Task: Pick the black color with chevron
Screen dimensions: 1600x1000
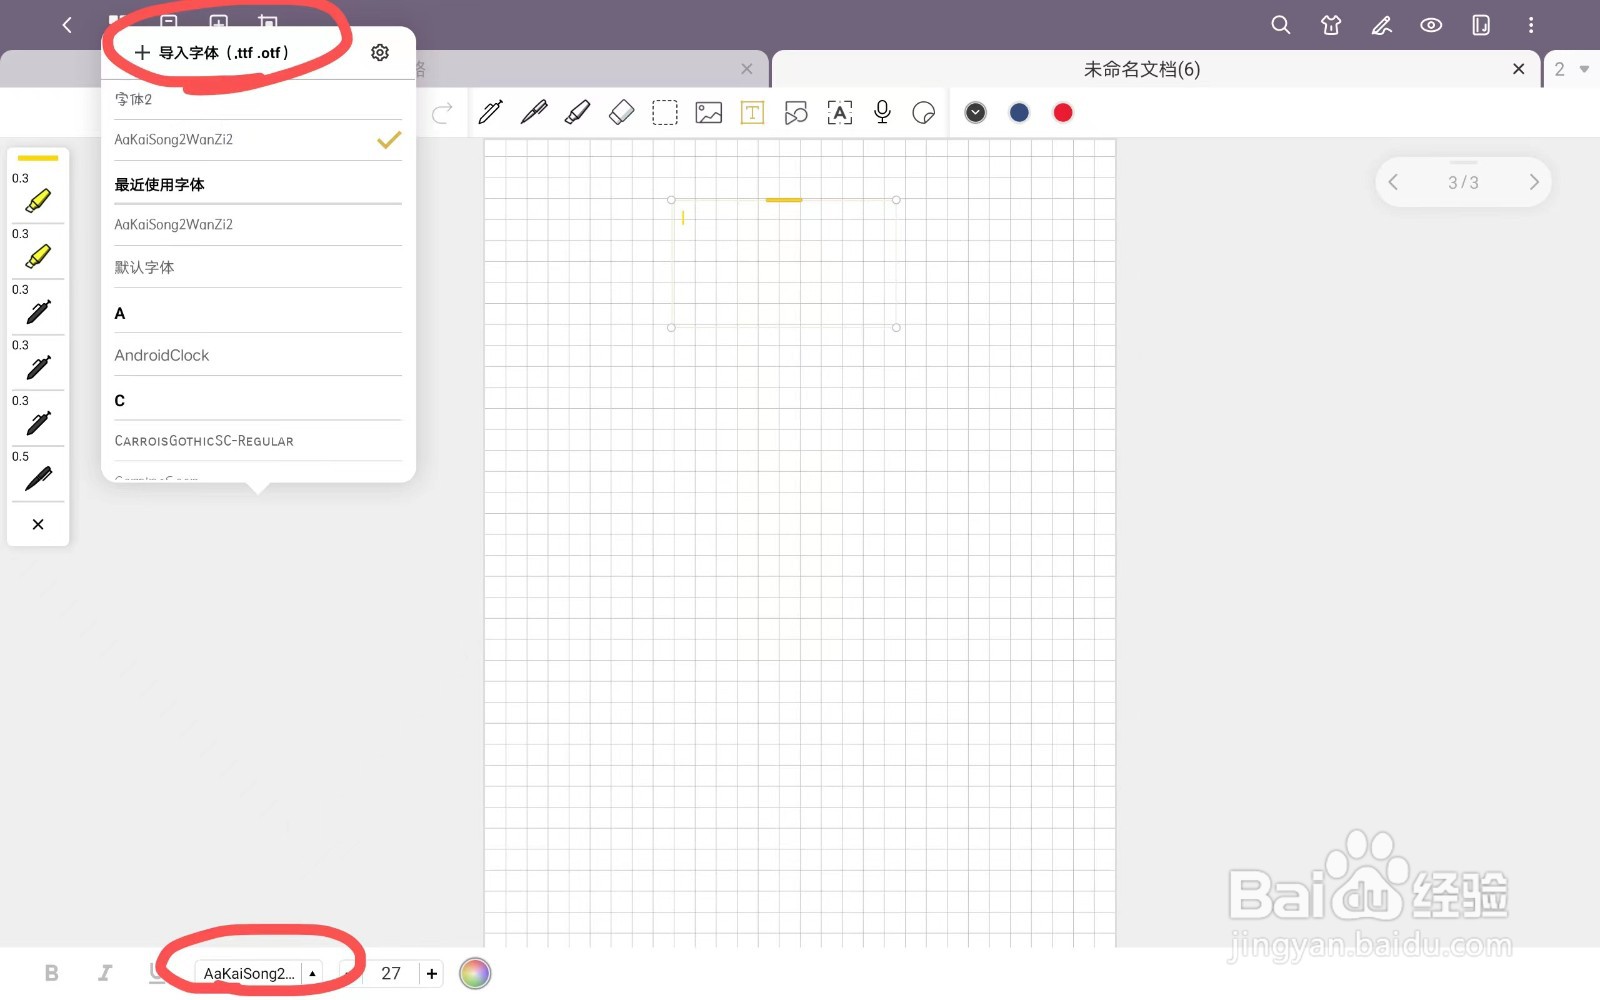Action: point(976,112)
